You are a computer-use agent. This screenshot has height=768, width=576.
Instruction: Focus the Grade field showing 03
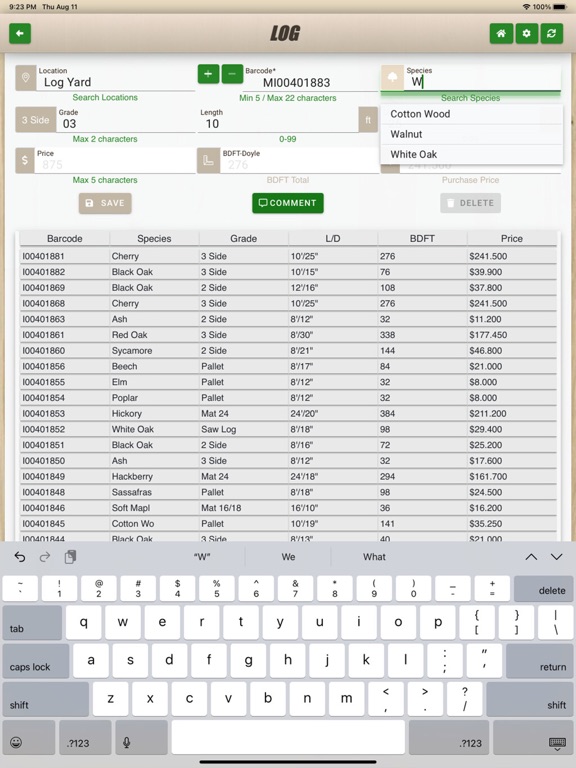[x=126, y=120]
